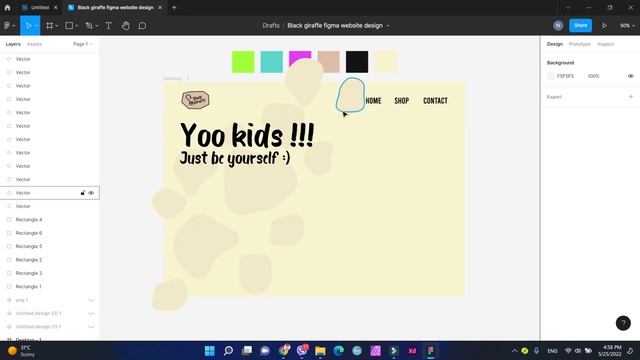
Task: Select the Hand tool
Action: point(125,26)
